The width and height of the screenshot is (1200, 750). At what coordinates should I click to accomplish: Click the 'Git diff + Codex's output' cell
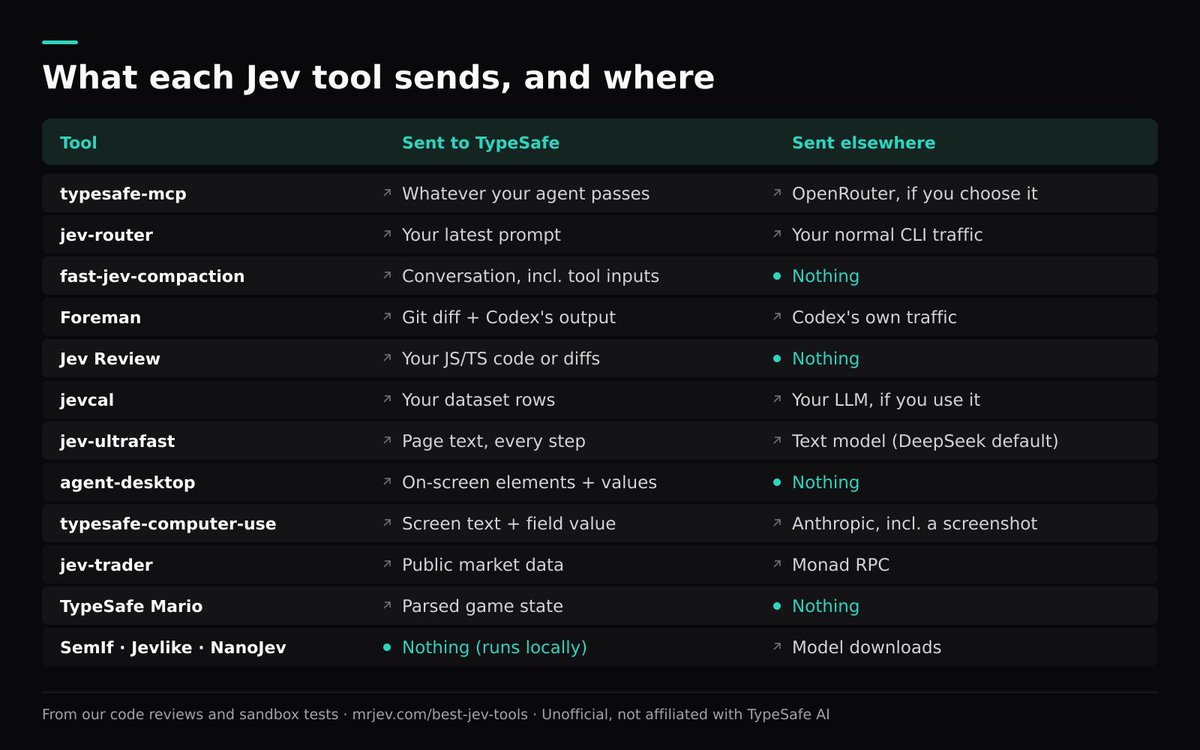pos(509,317)
